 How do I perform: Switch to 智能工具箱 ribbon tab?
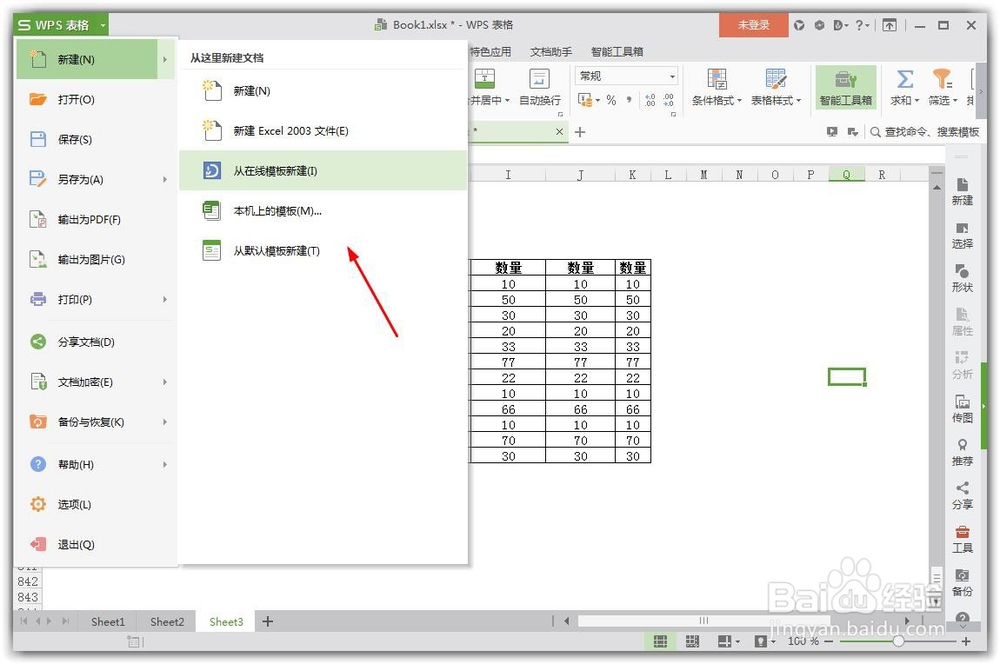[617, 52]
